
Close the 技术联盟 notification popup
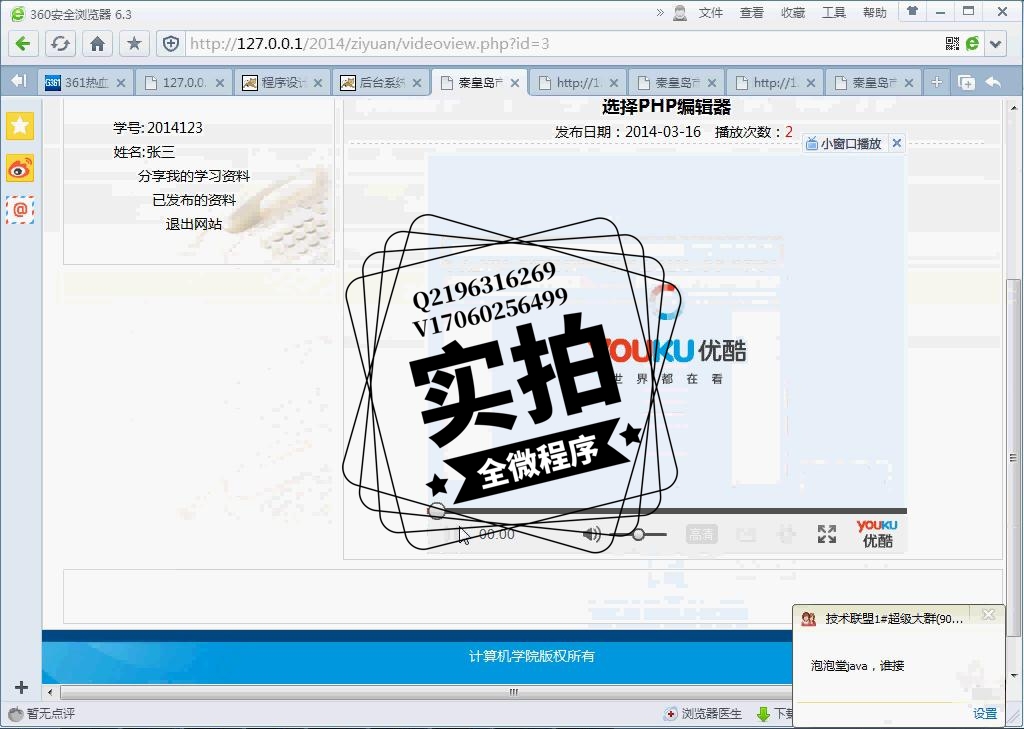[x=989, y=615]
